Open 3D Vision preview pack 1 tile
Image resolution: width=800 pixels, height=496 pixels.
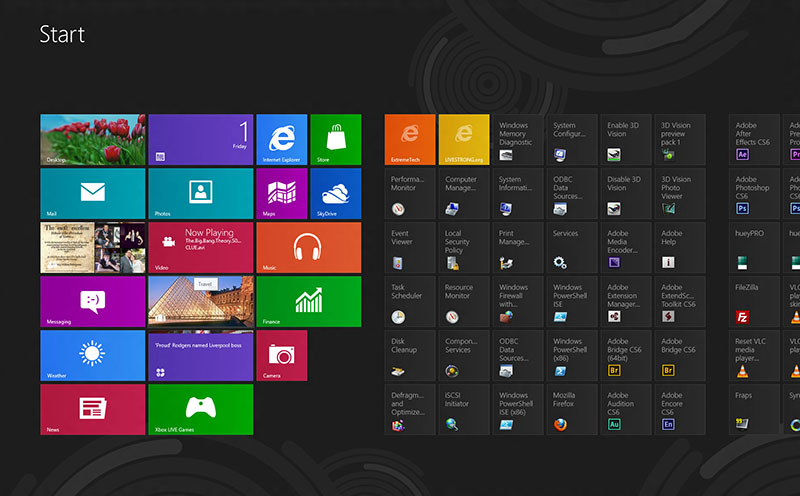pos(680,139)
